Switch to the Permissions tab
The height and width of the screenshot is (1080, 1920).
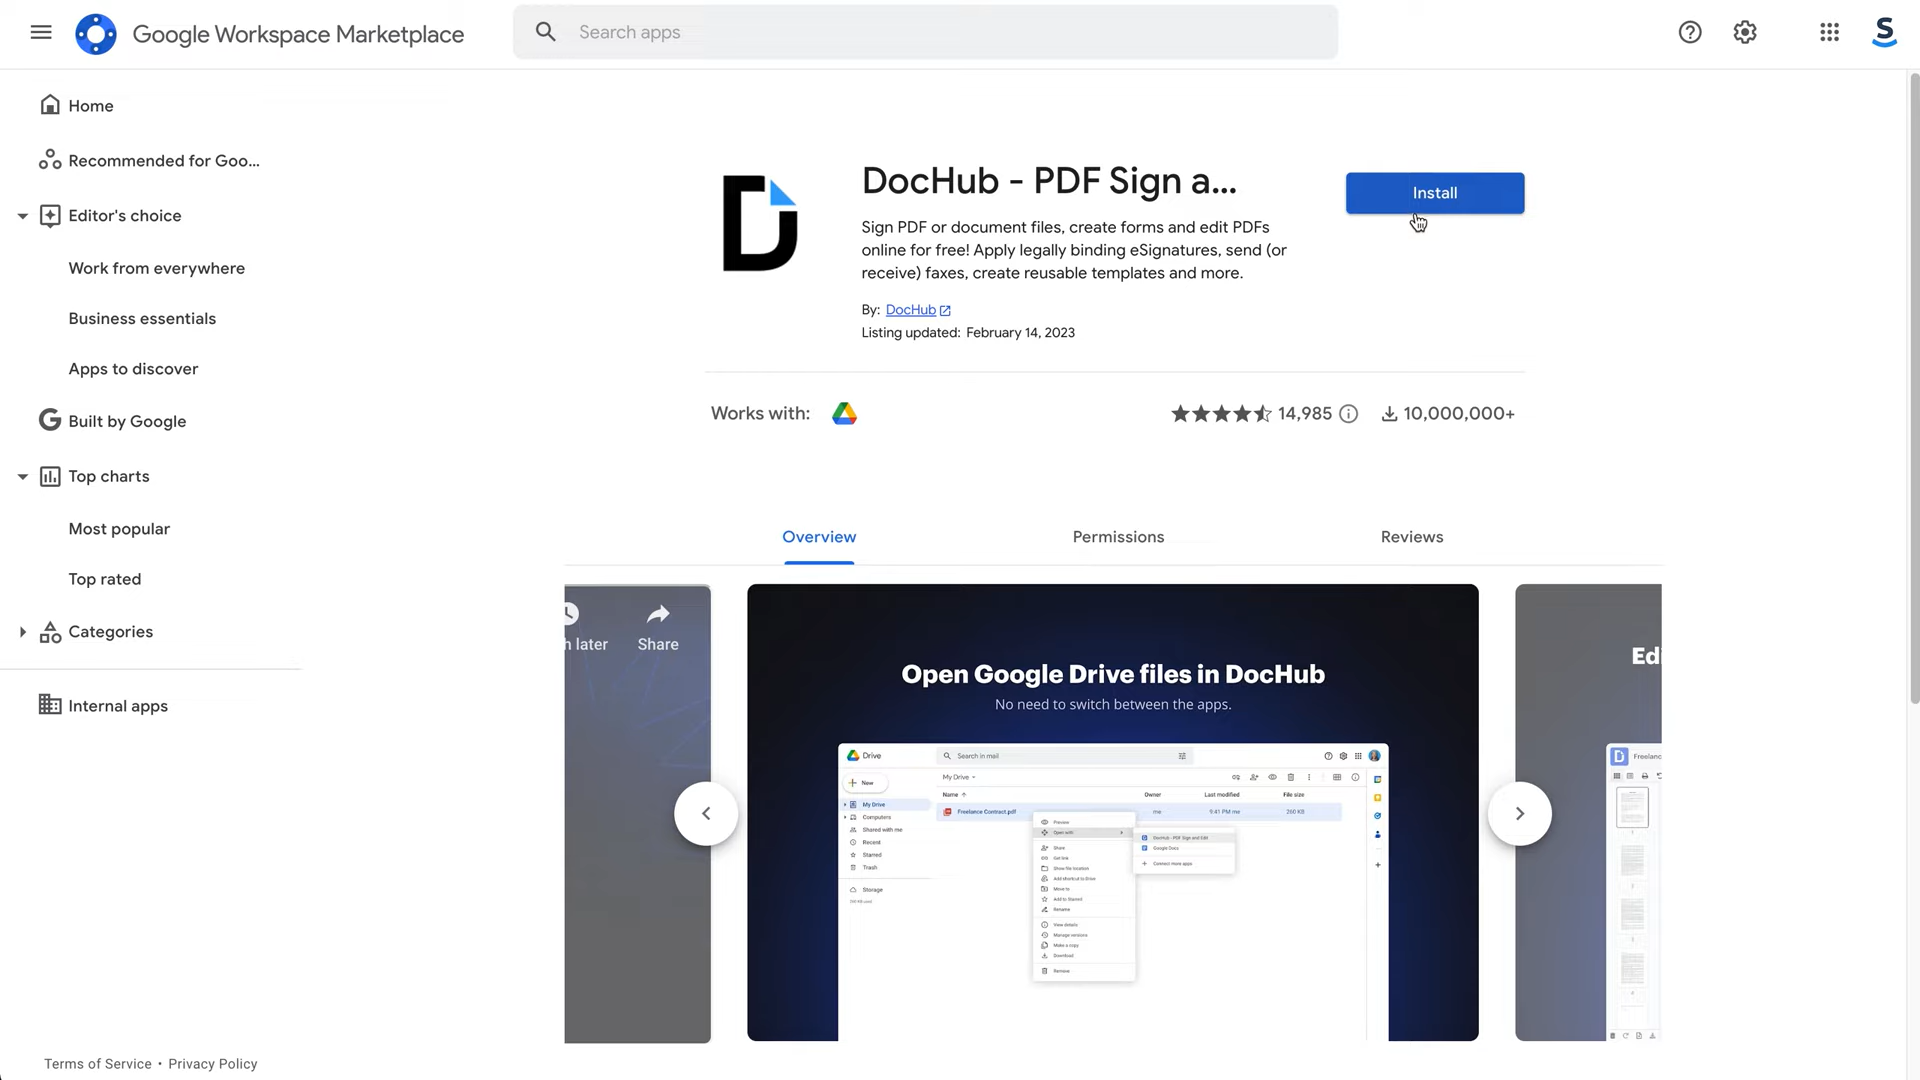tap(1118, 537)
